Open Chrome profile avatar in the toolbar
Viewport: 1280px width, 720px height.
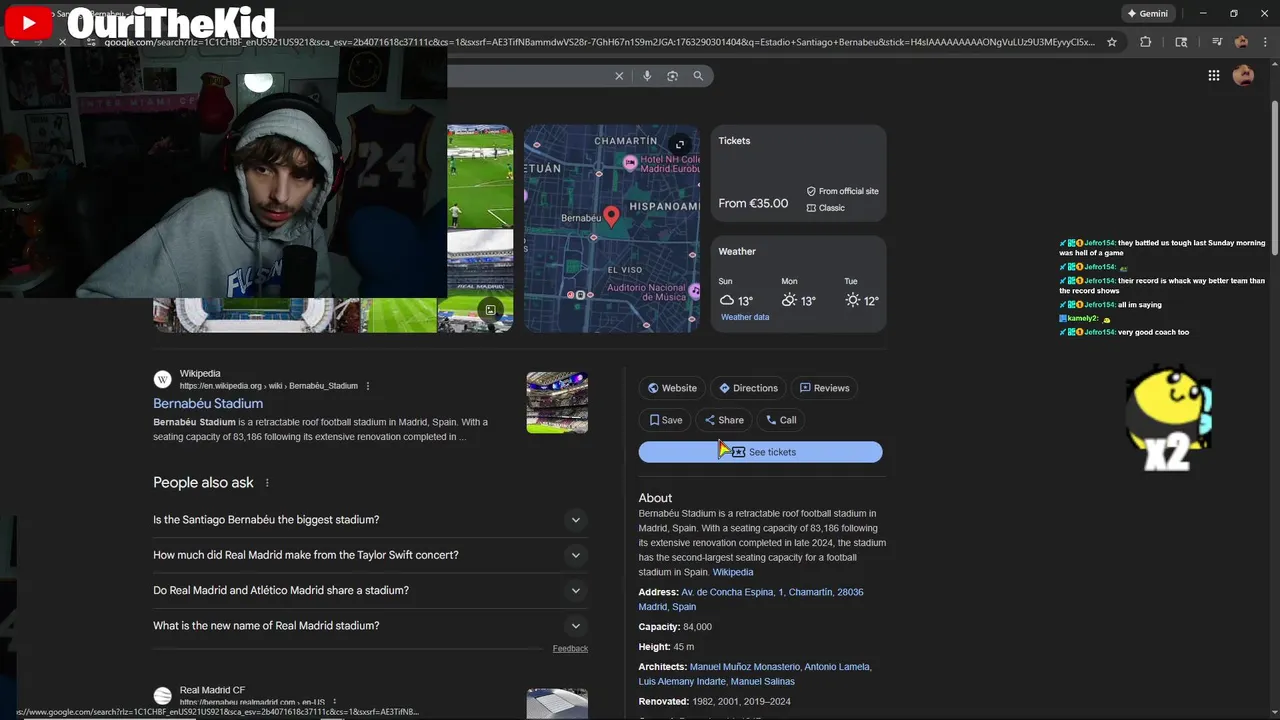pos(1241,42)
